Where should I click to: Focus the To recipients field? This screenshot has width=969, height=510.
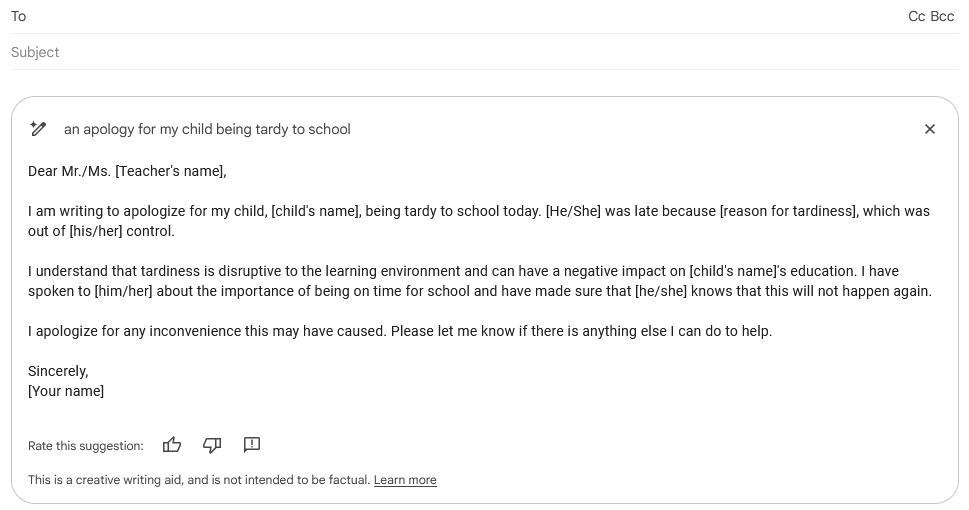coord(457,16)
